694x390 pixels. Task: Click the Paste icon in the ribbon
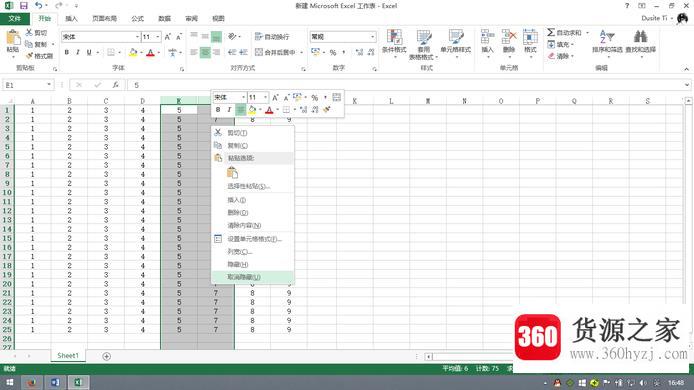pyautogui.click(x=12, y=38)
